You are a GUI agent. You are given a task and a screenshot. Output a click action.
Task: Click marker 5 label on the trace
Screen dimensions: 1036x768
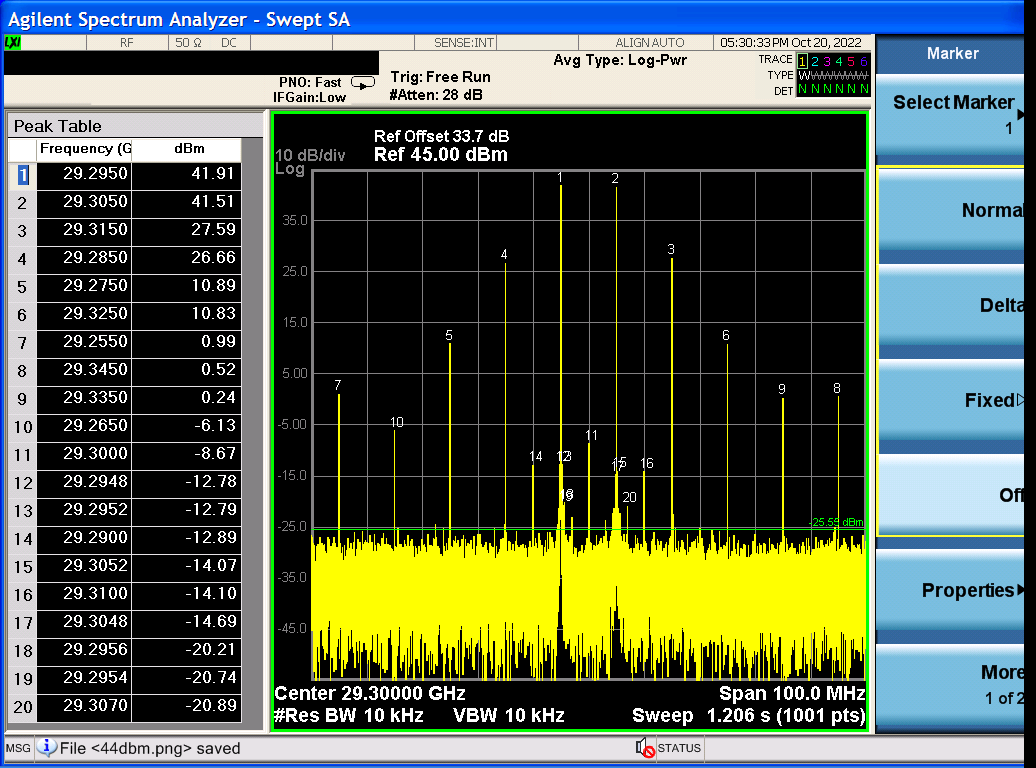449,336
